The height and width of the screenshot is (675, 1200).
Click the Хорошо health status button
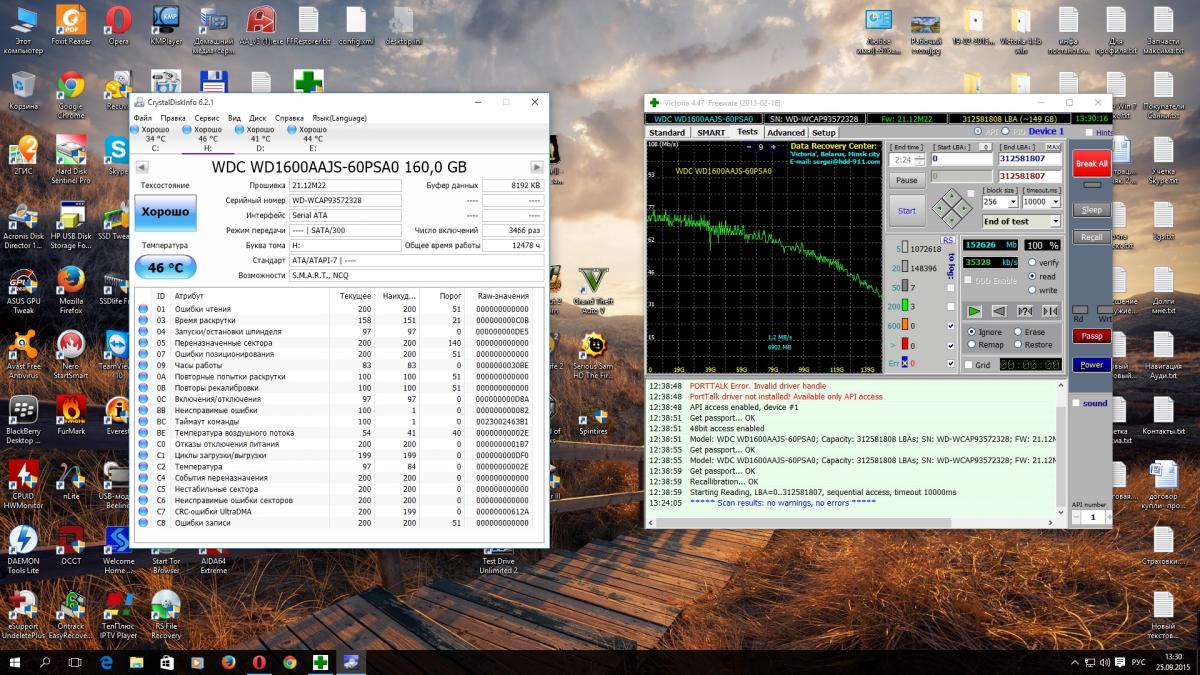(x=165, y=213)
